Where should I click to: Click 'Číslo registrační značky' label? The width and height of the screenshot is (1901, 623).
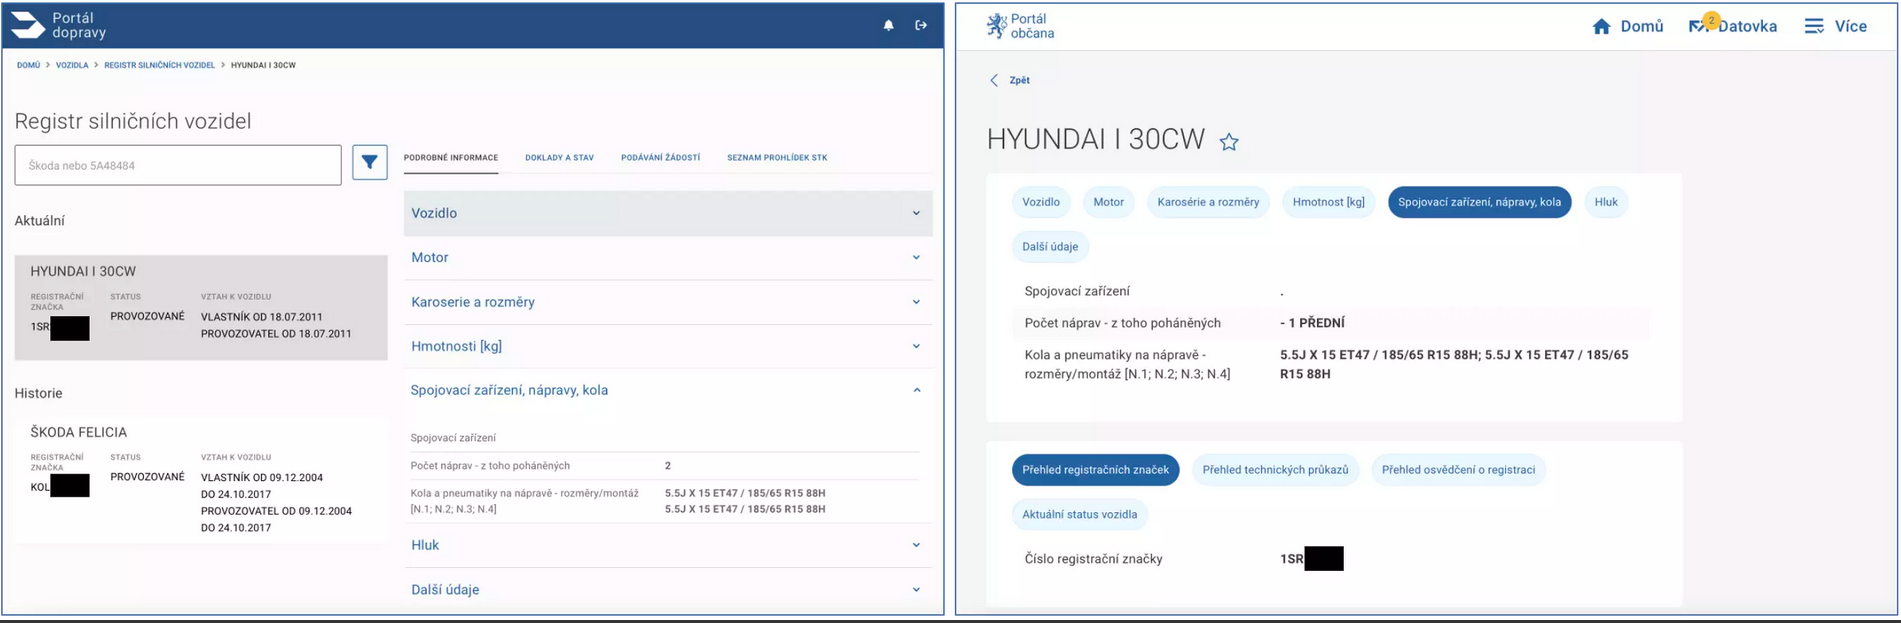coord(1093,559)
